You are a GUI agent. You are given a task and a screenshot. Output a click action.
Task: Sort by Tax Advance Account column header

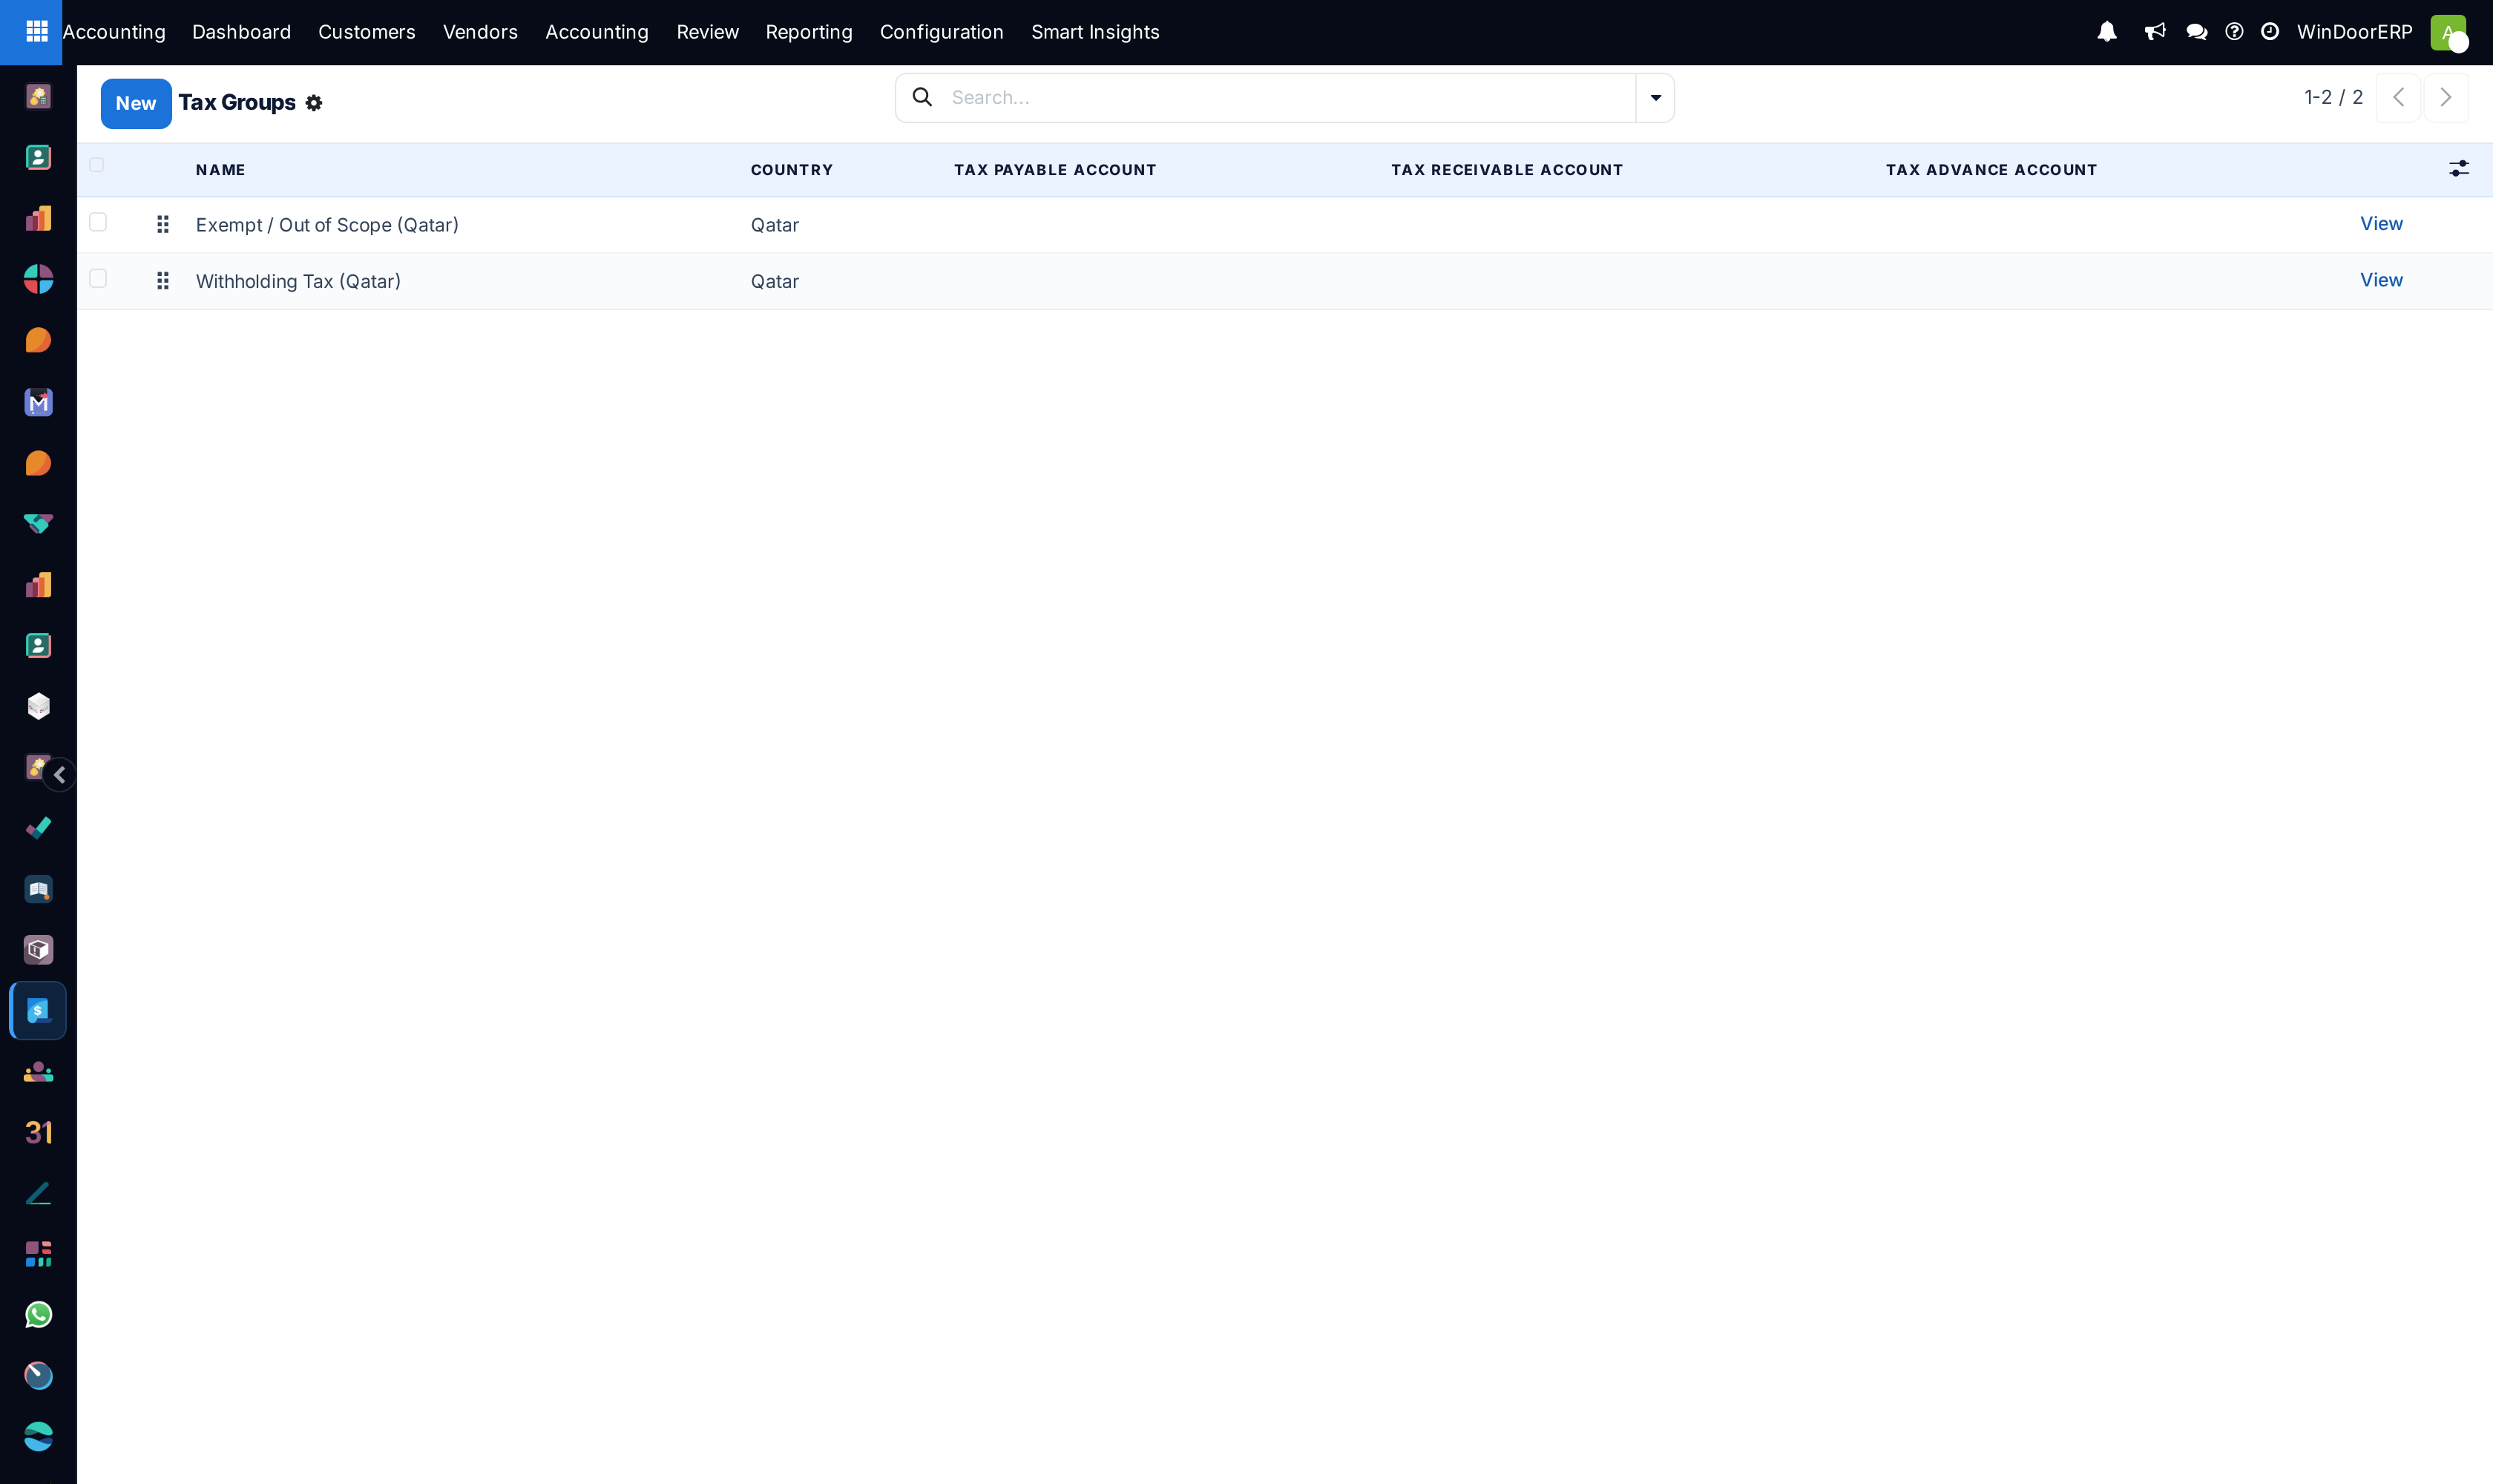[x=1991, y=170]
